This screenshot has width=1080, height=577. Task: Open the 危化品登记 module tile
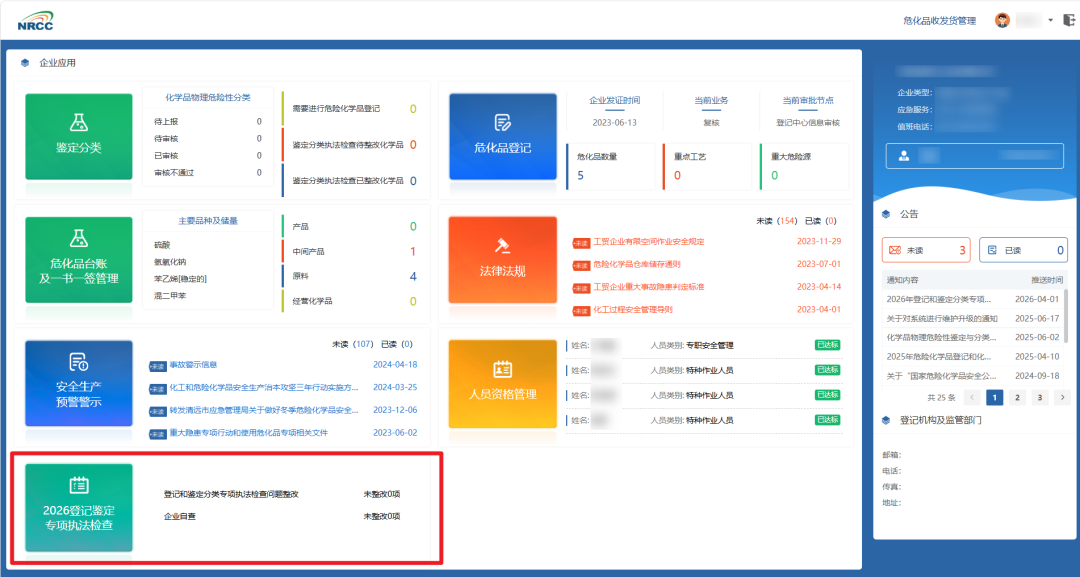click(x=503, y=137)
